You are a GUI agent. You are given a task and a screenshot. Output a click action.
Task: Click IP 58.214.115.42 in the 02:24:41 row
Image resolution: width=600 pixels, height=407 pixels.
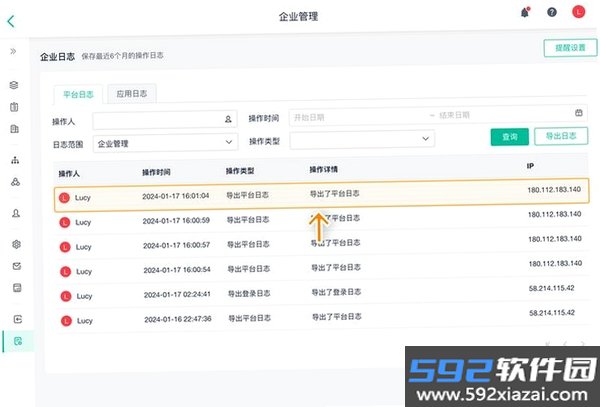click(x=551, y=288)
